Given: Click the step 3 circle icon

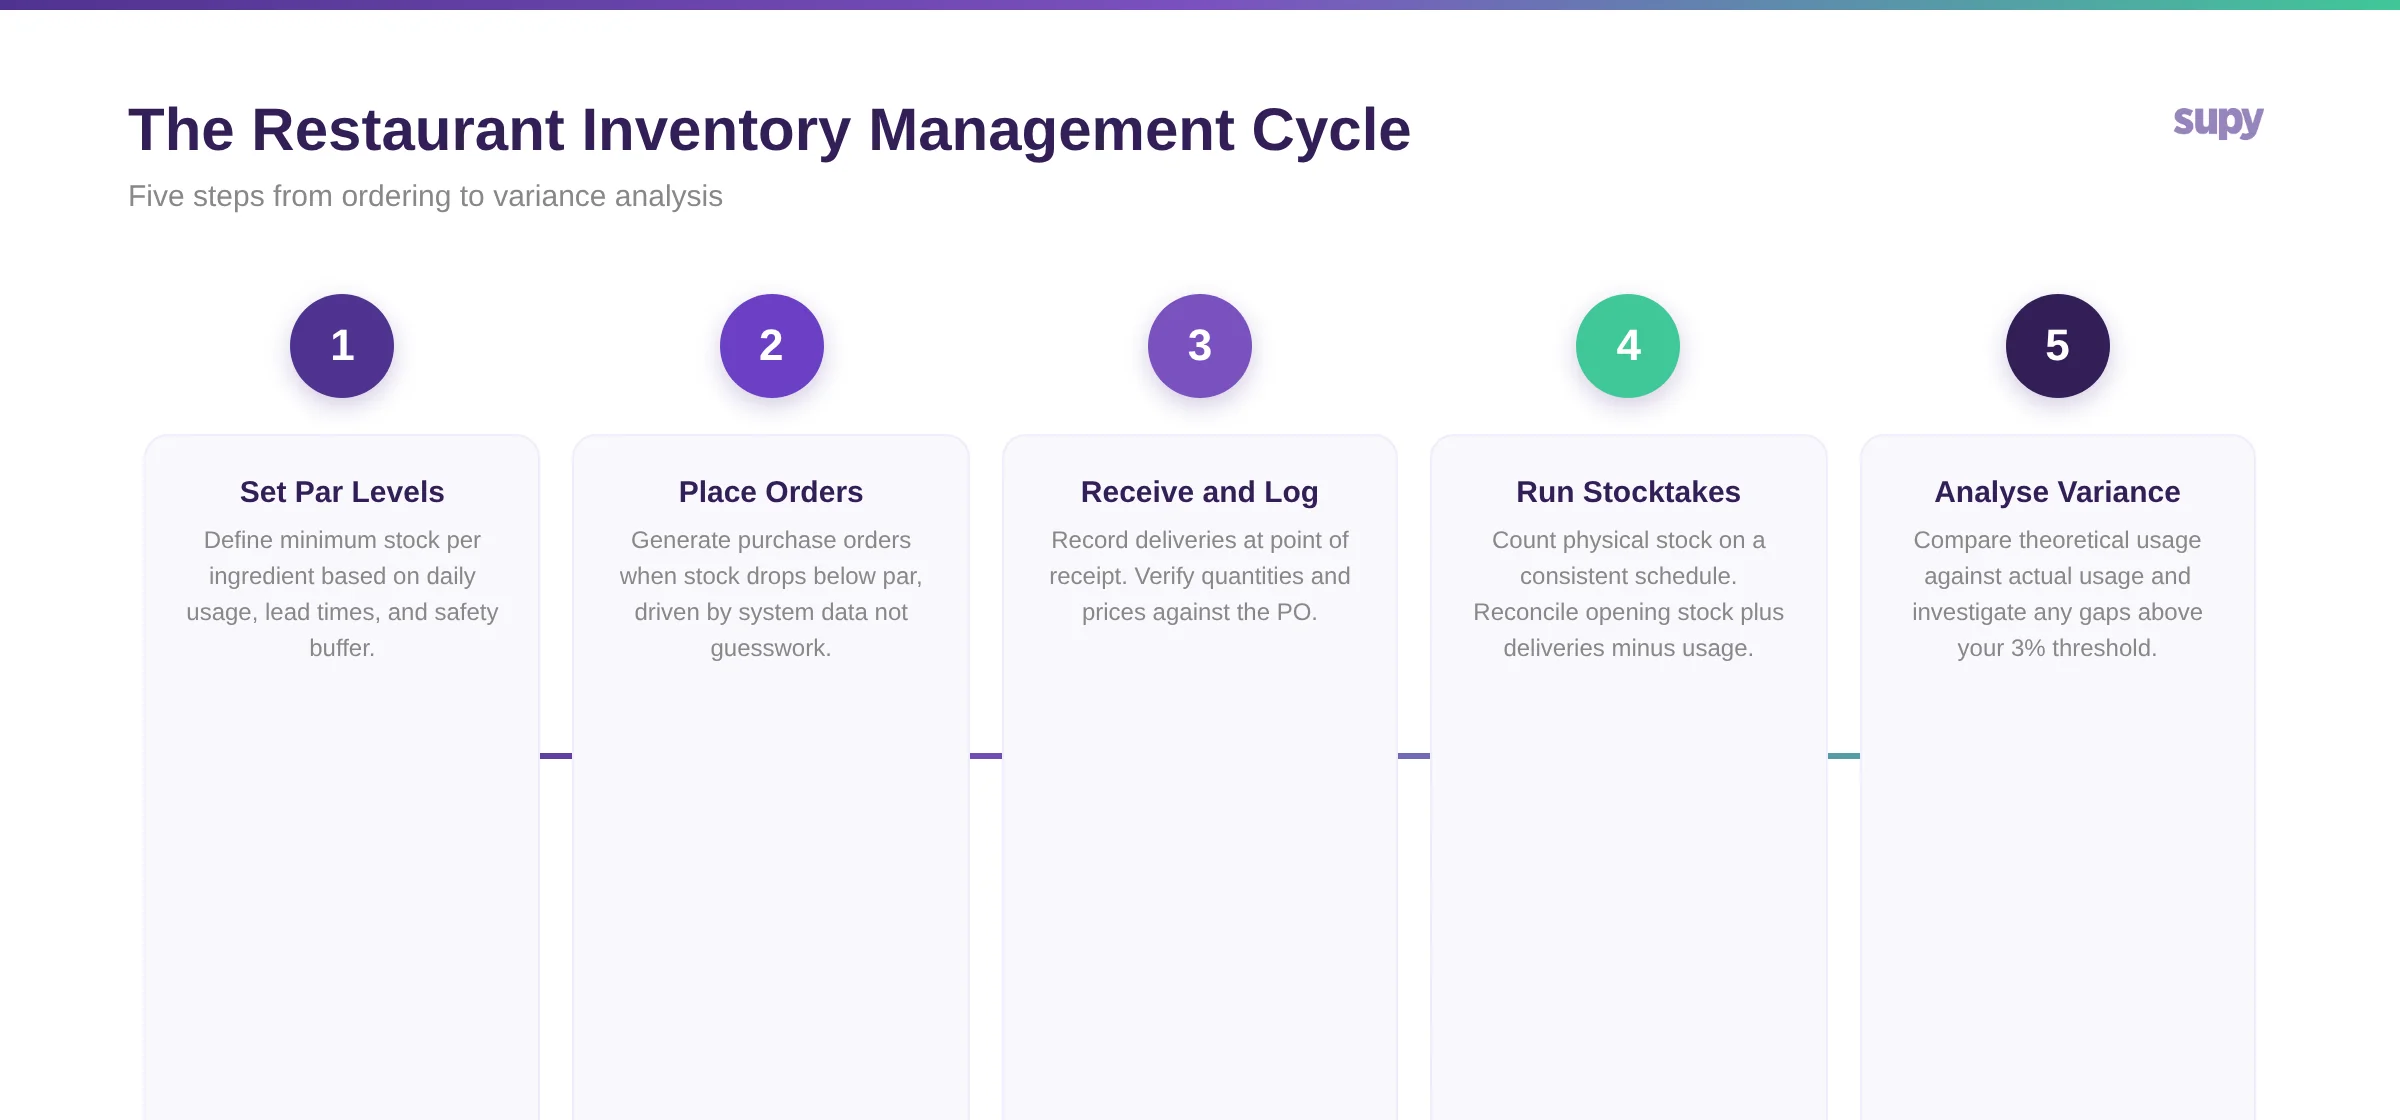Looking at the screenshot, I should (x=1199, y=345).
